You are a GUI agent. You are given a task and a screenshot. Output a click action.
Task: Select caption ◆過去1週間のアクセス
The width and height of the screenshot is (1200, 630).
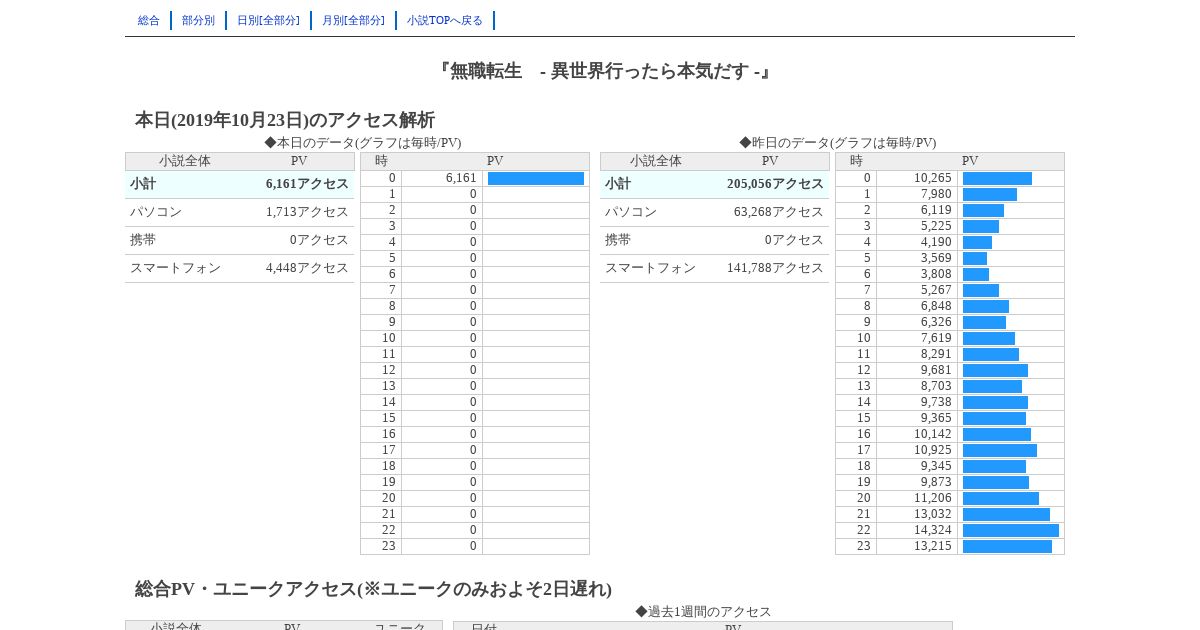pos(703,612)
